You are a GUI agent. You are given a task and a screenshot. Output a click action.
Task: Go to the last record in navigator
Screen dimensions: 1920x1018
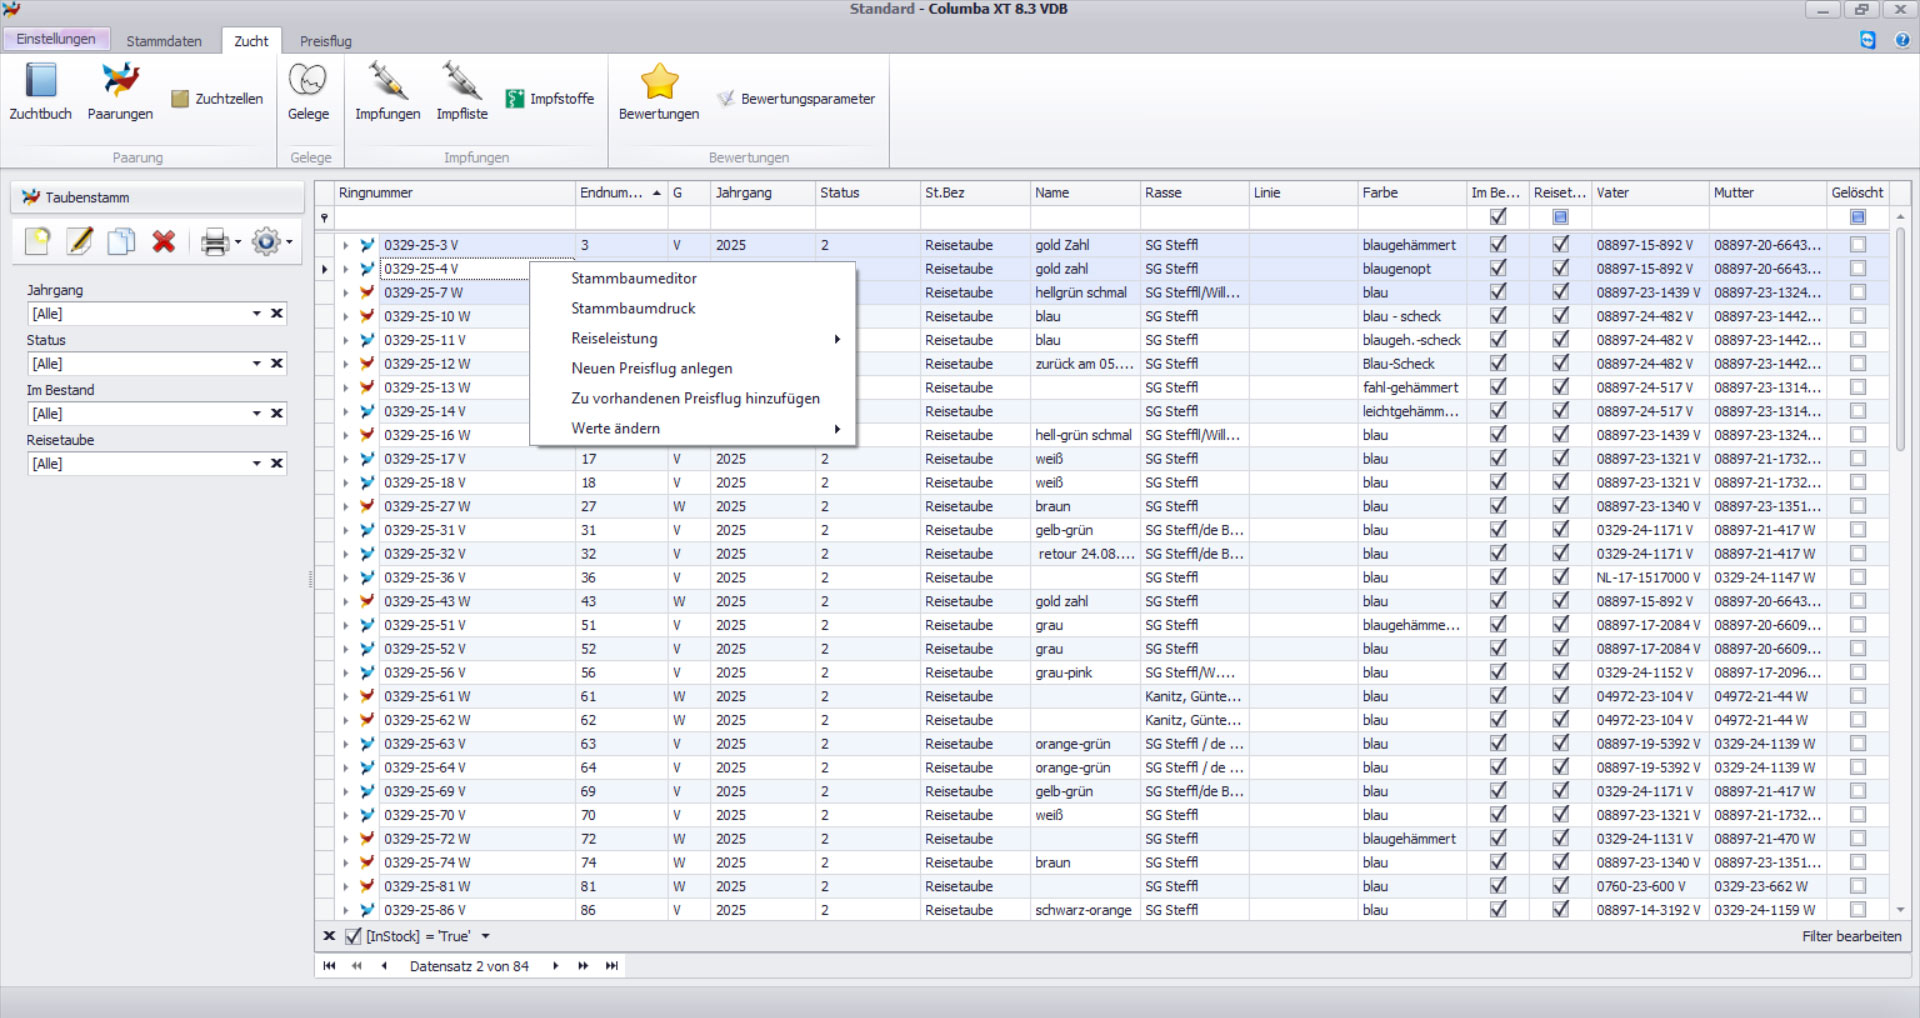(612, 966)
